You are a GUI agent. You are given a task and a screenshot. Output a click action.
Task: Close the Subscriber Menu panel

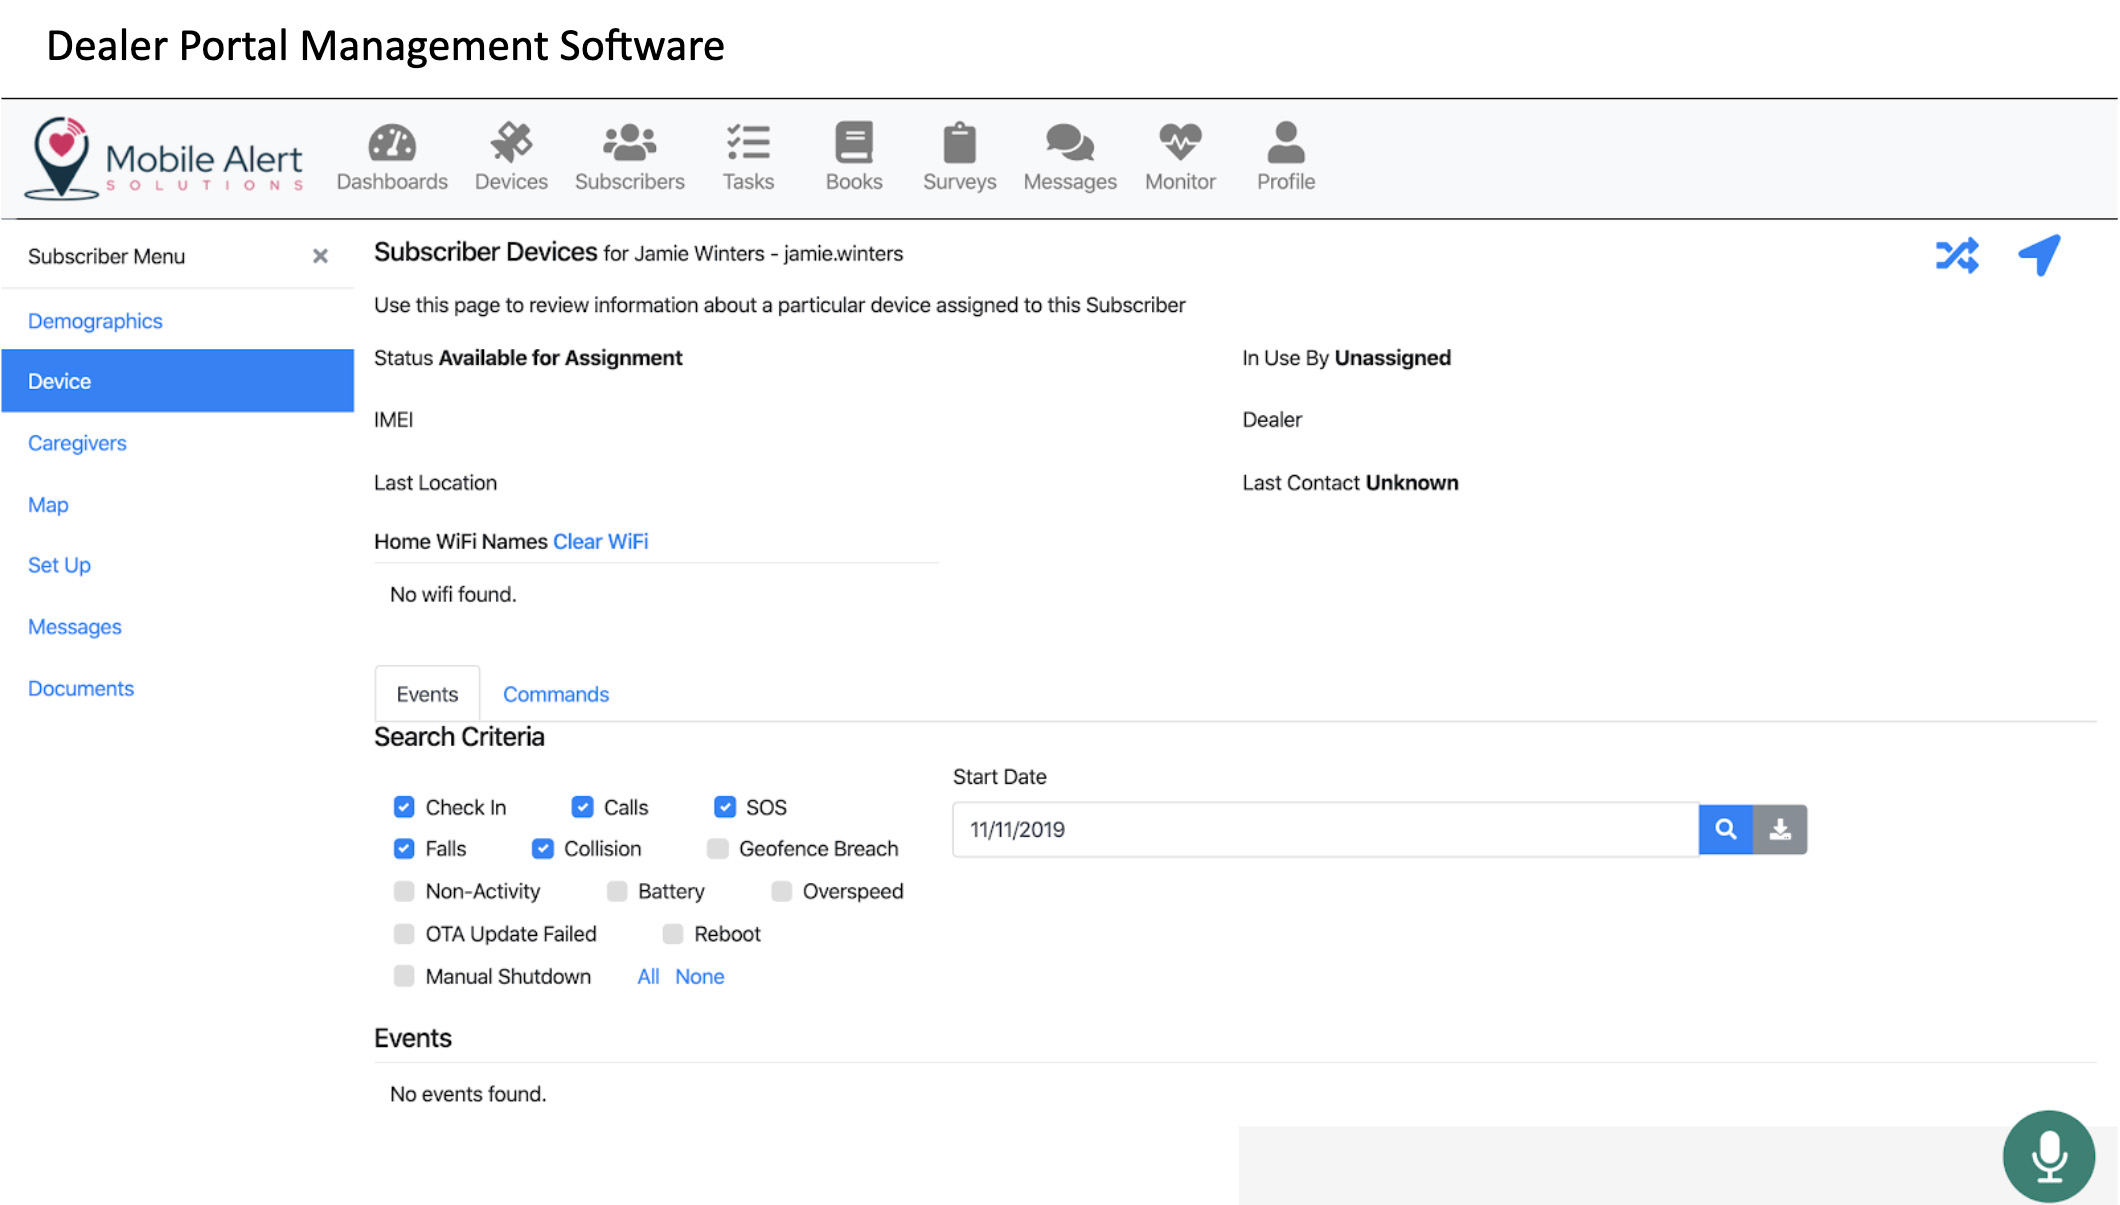[320, 256]
